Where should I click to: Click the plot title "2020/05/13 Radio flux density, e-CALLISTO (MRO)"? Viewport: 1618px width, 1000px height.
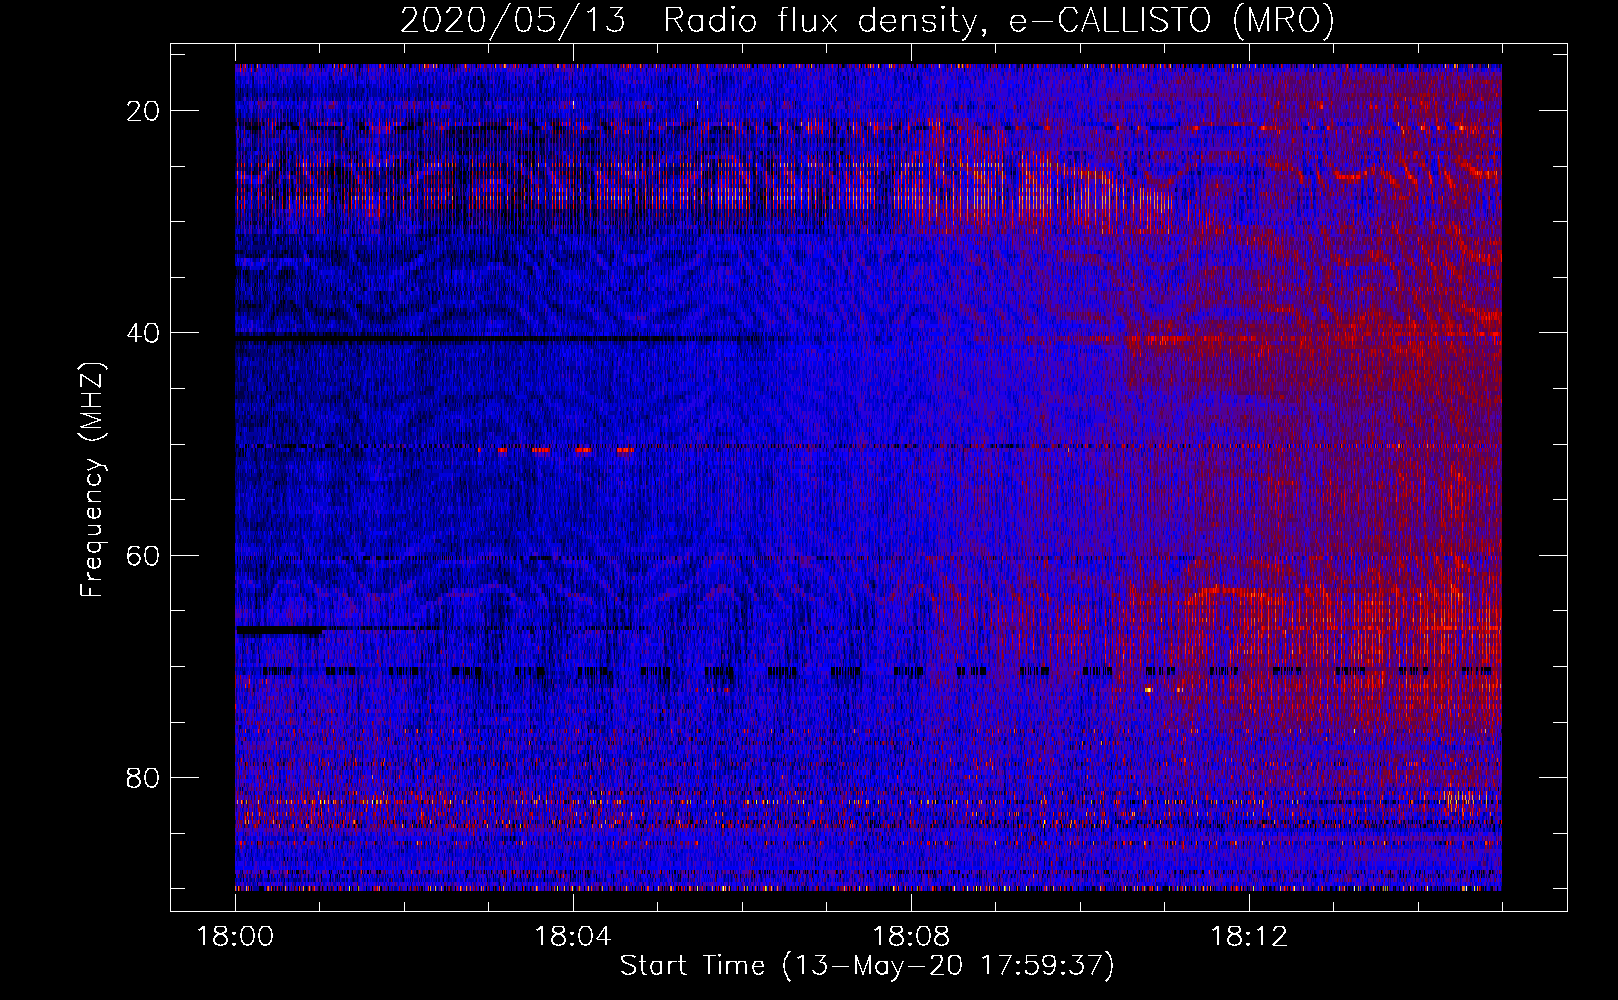(867, 20)
